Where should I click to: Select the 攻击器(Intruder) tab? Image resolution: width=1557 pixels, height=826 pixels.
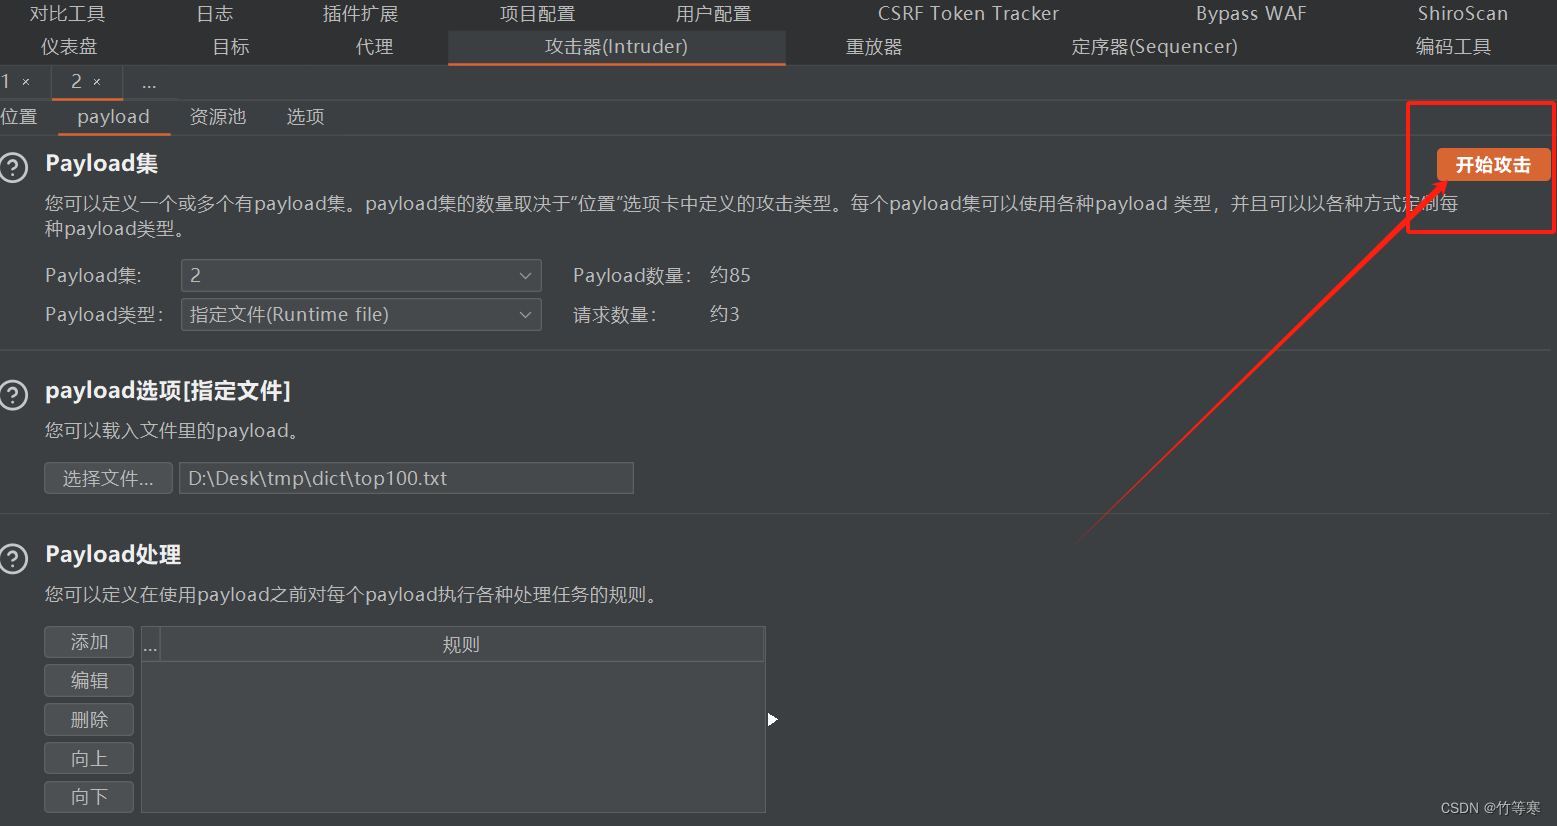[616, 47]
